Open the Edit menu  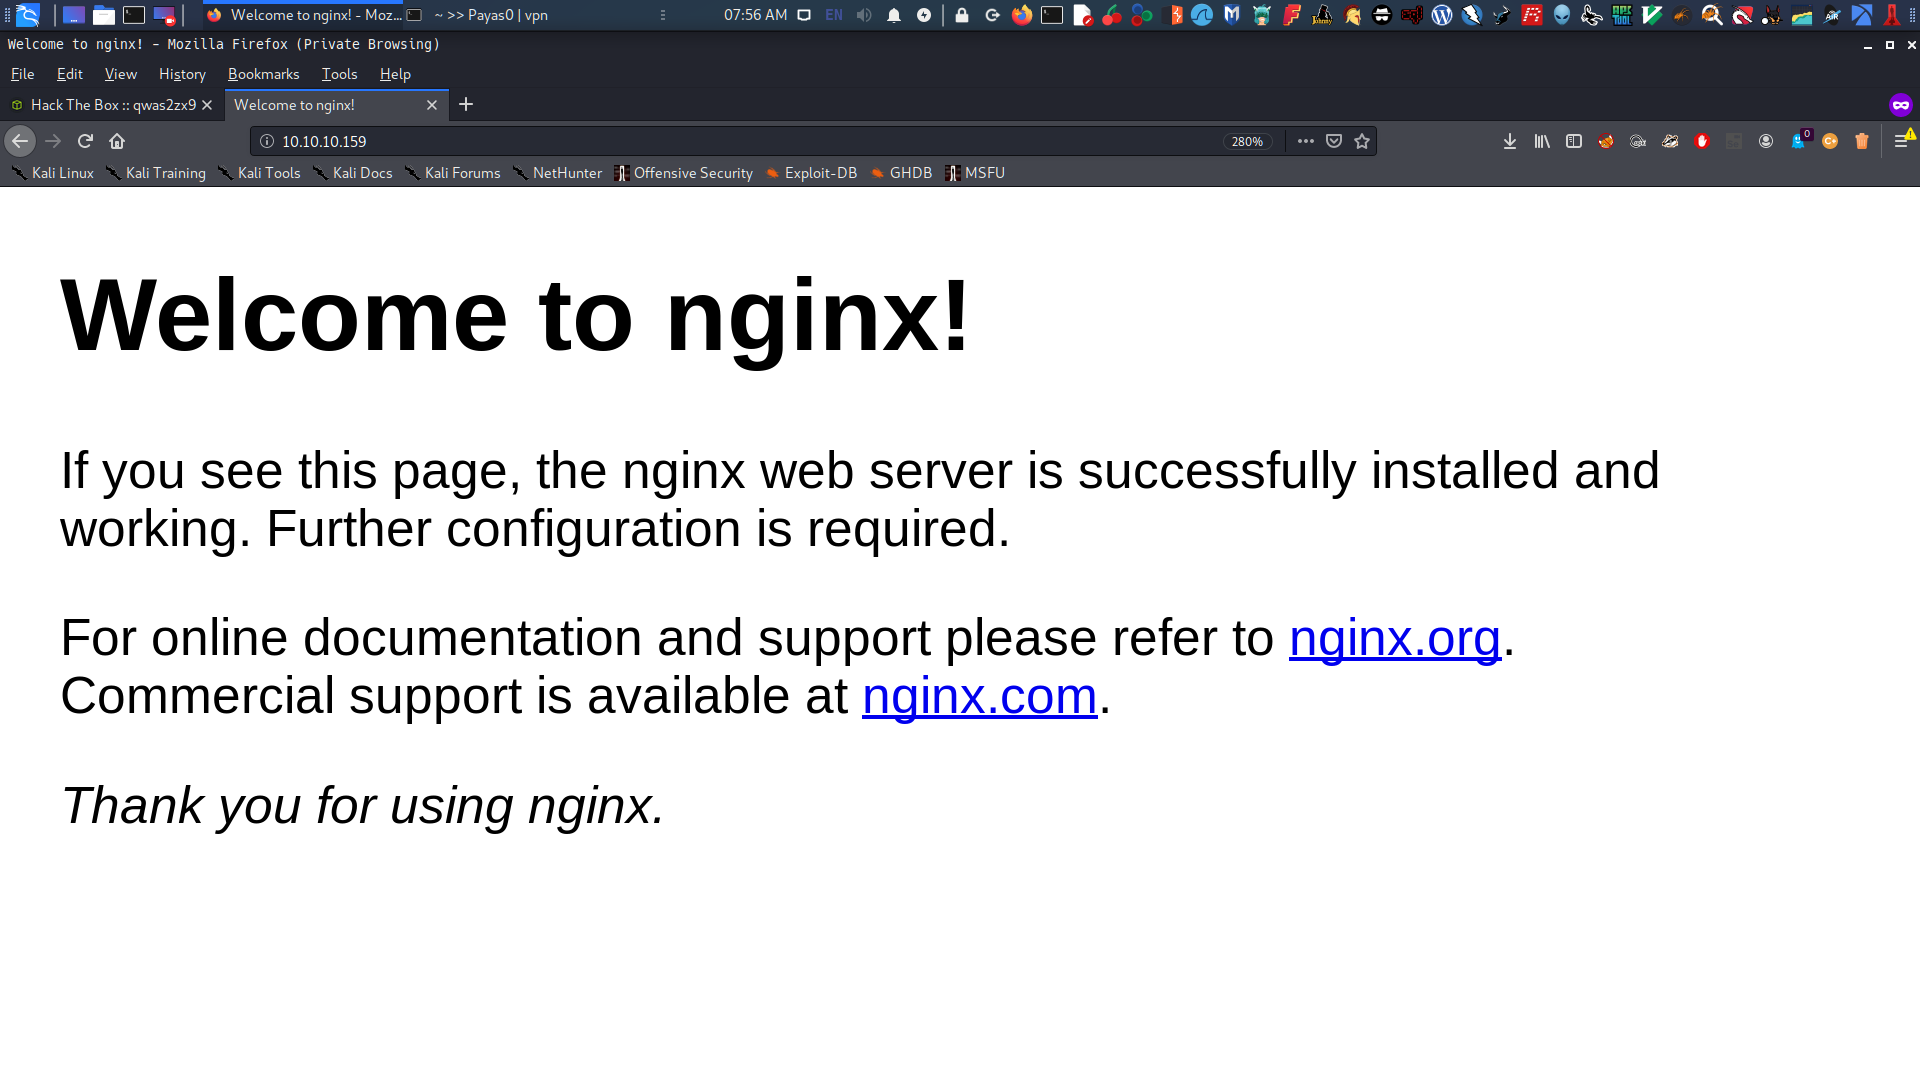click(x=70, y=74)
